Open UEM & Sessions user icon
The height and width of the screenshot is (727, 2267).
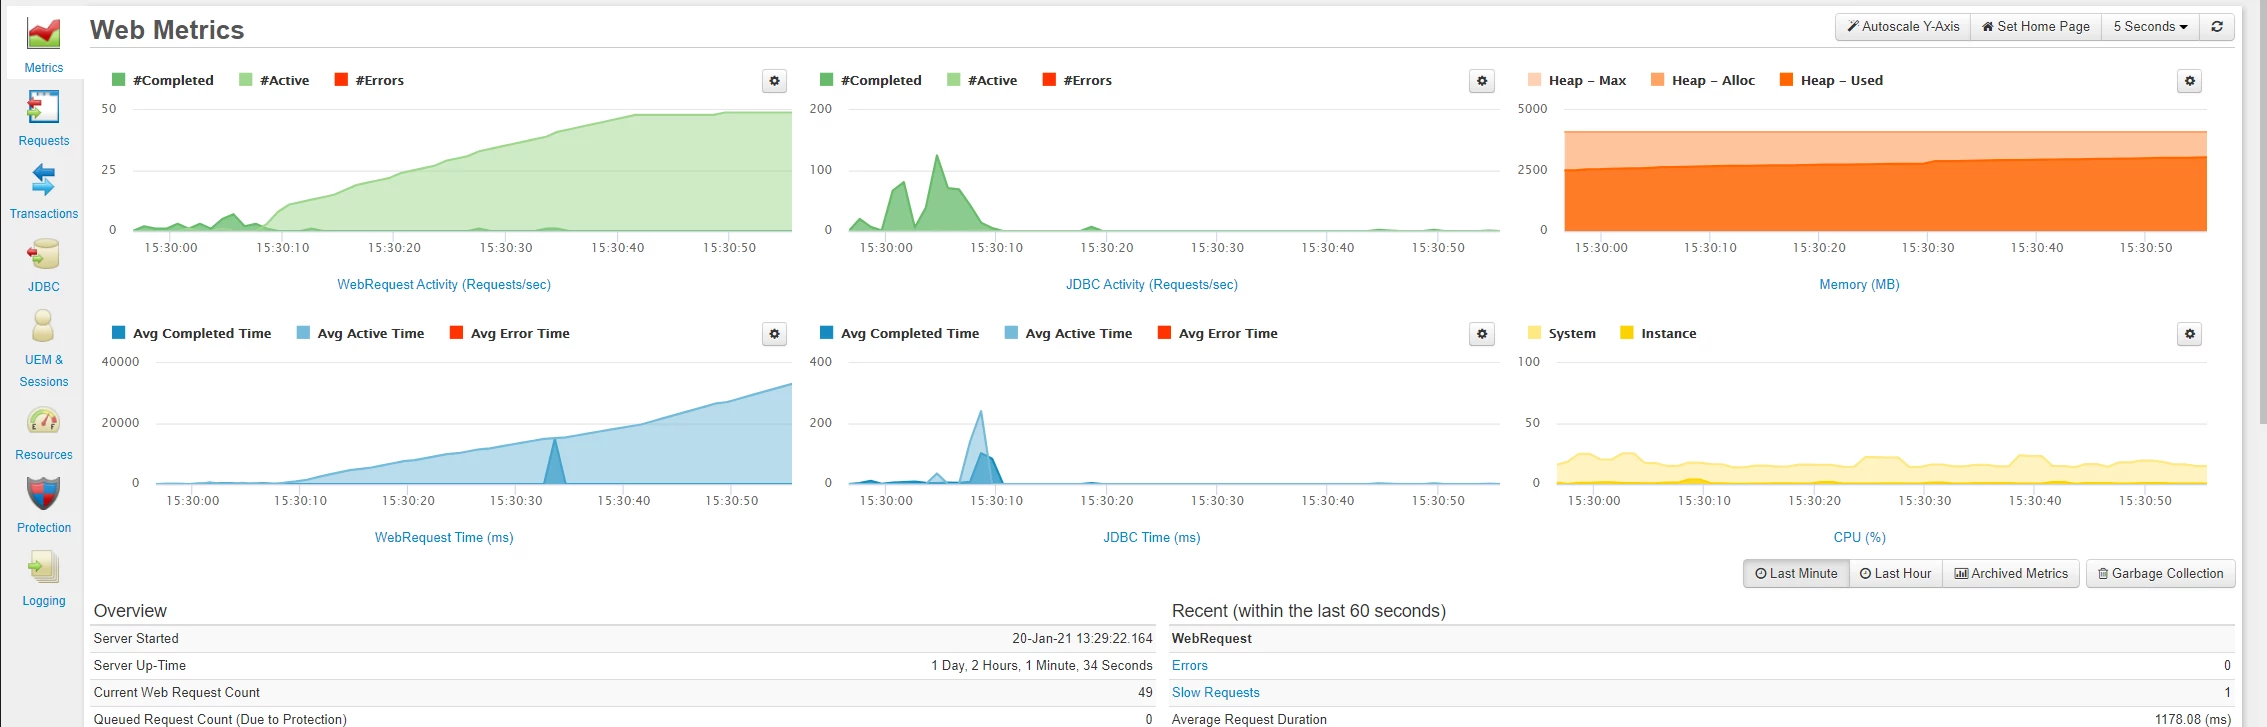(x=43, y=326)
